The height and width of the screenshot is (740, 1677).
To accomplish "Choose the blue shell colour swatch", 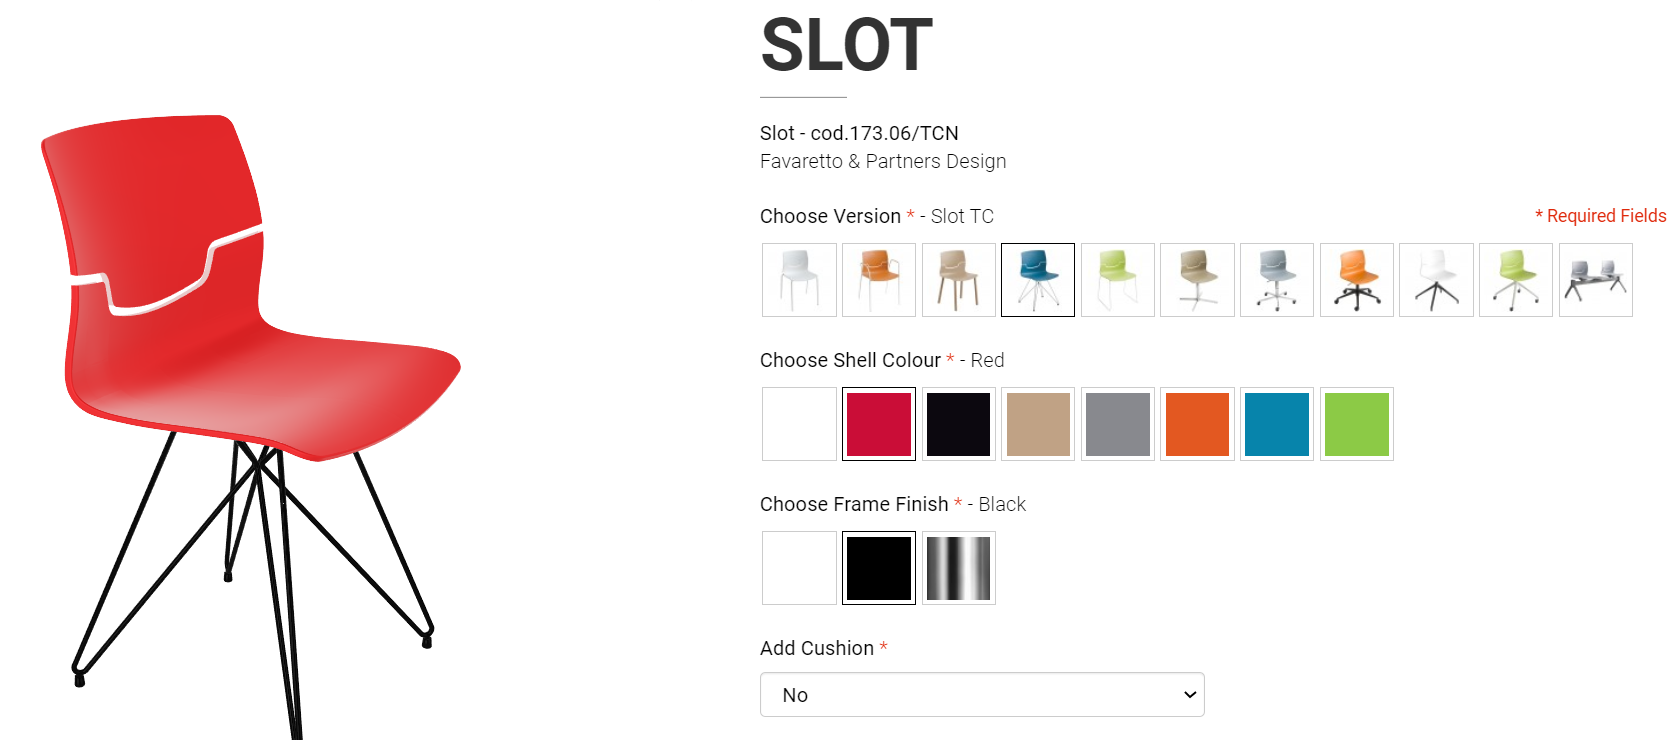I will pos(1277,424).
